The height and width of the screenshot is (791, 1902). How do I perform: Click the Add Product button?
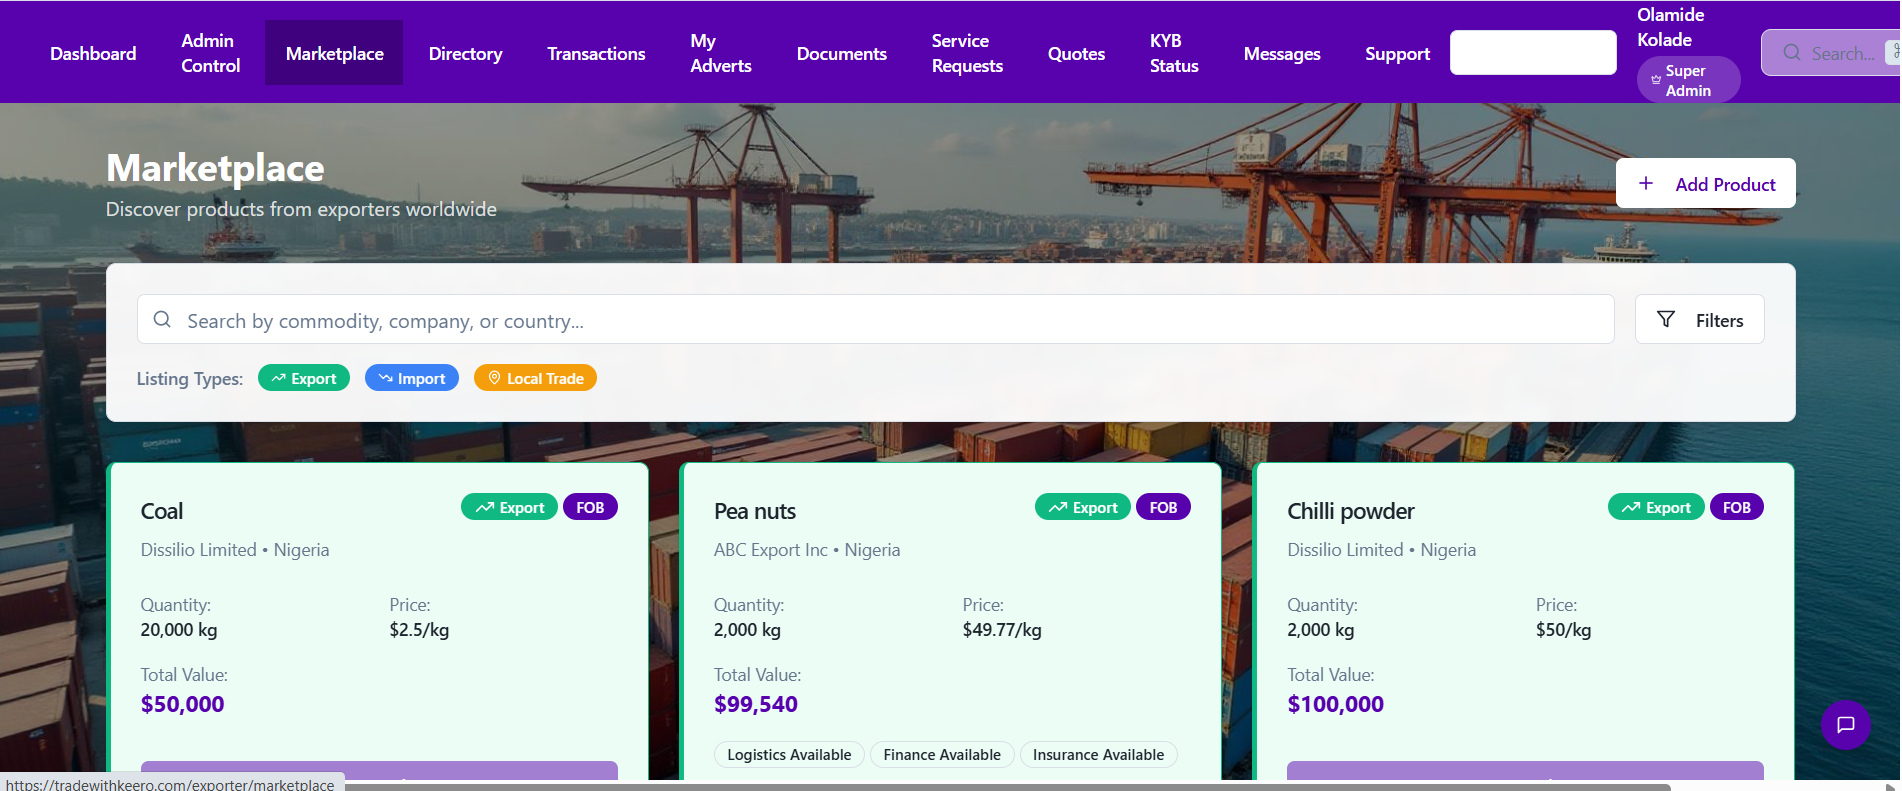1705,184
